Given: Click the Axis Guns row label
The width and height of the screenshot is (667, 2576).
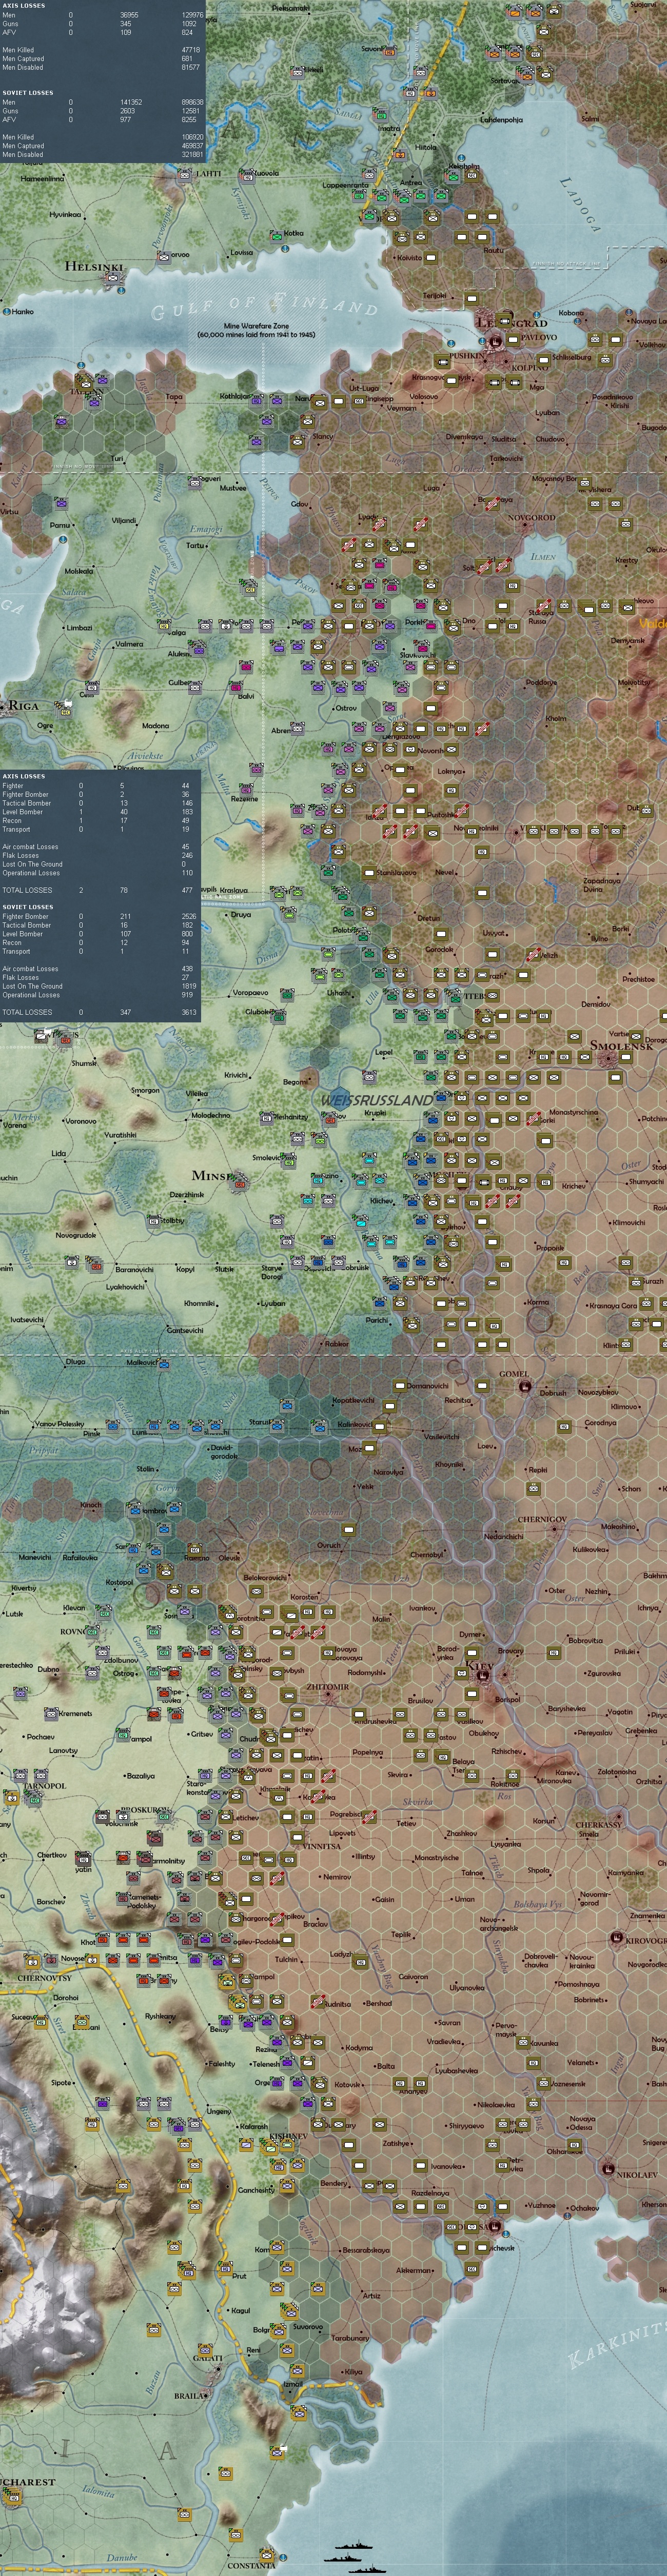Looking at the screenshot, I should click(9, 24).
